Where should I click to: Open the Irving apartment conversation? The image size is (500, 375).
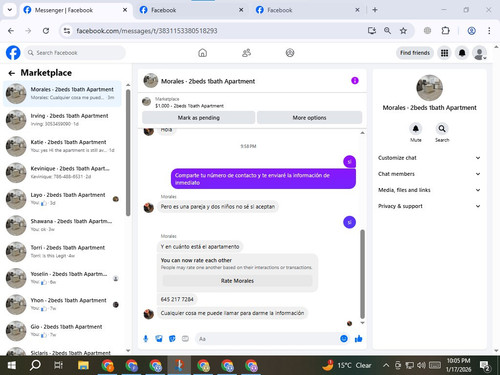click(63, 120)
